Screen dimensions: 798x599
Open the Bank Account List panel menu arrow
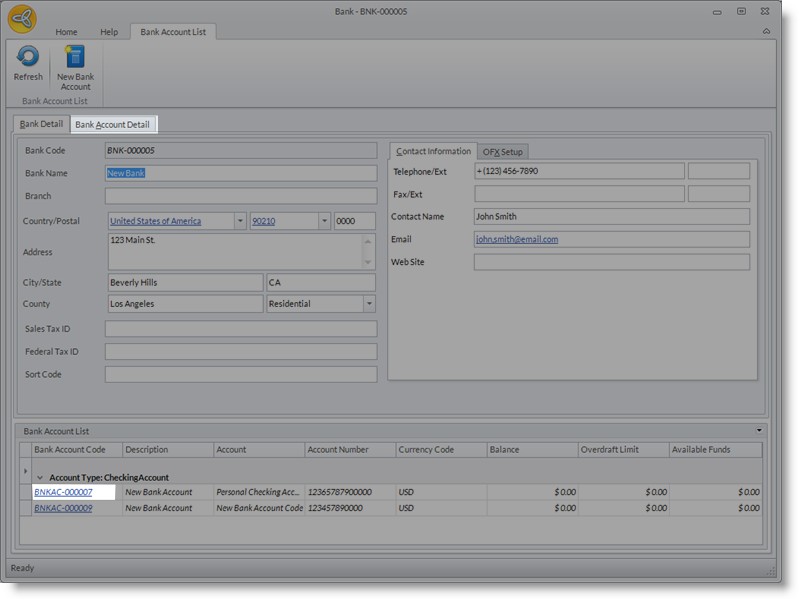[x=759, y=430]
